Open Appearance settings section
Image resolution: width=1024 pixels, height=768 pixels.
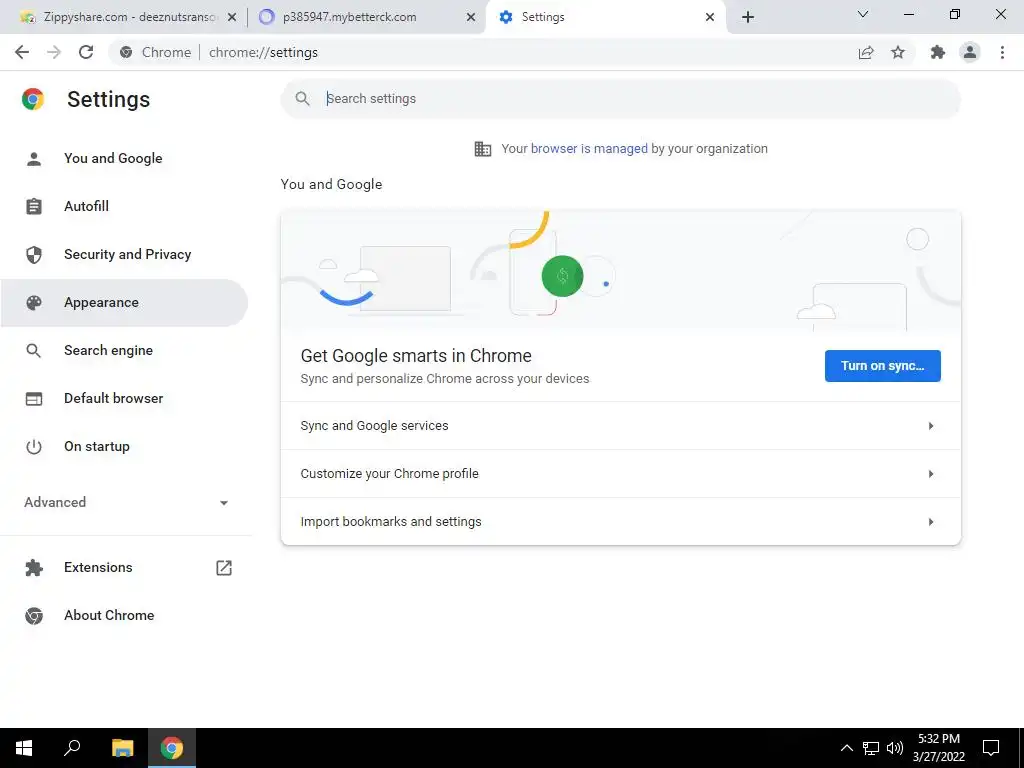[124, 302]
